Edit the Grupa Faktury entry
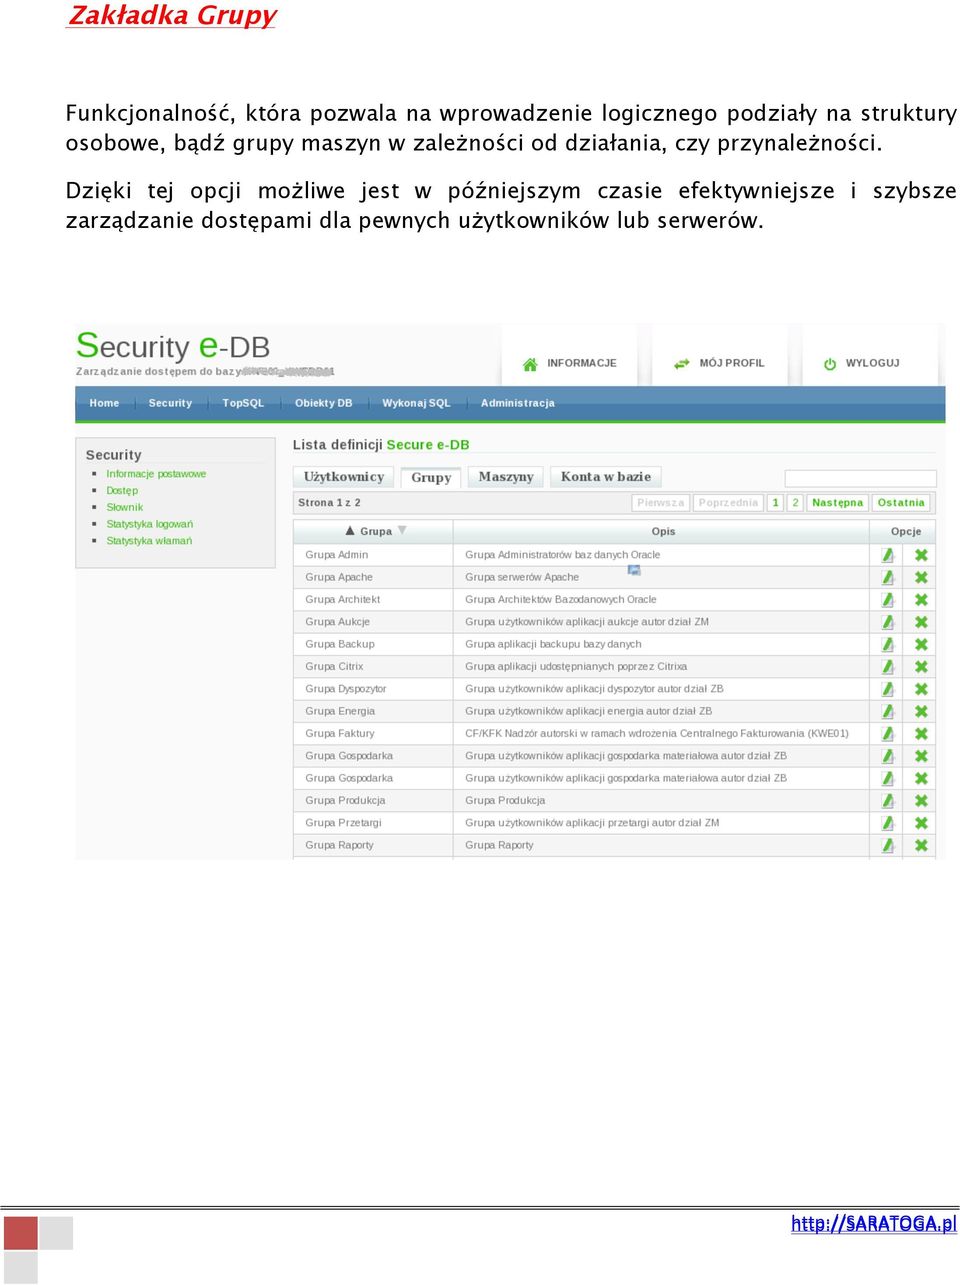 click(x=887, y=734)
